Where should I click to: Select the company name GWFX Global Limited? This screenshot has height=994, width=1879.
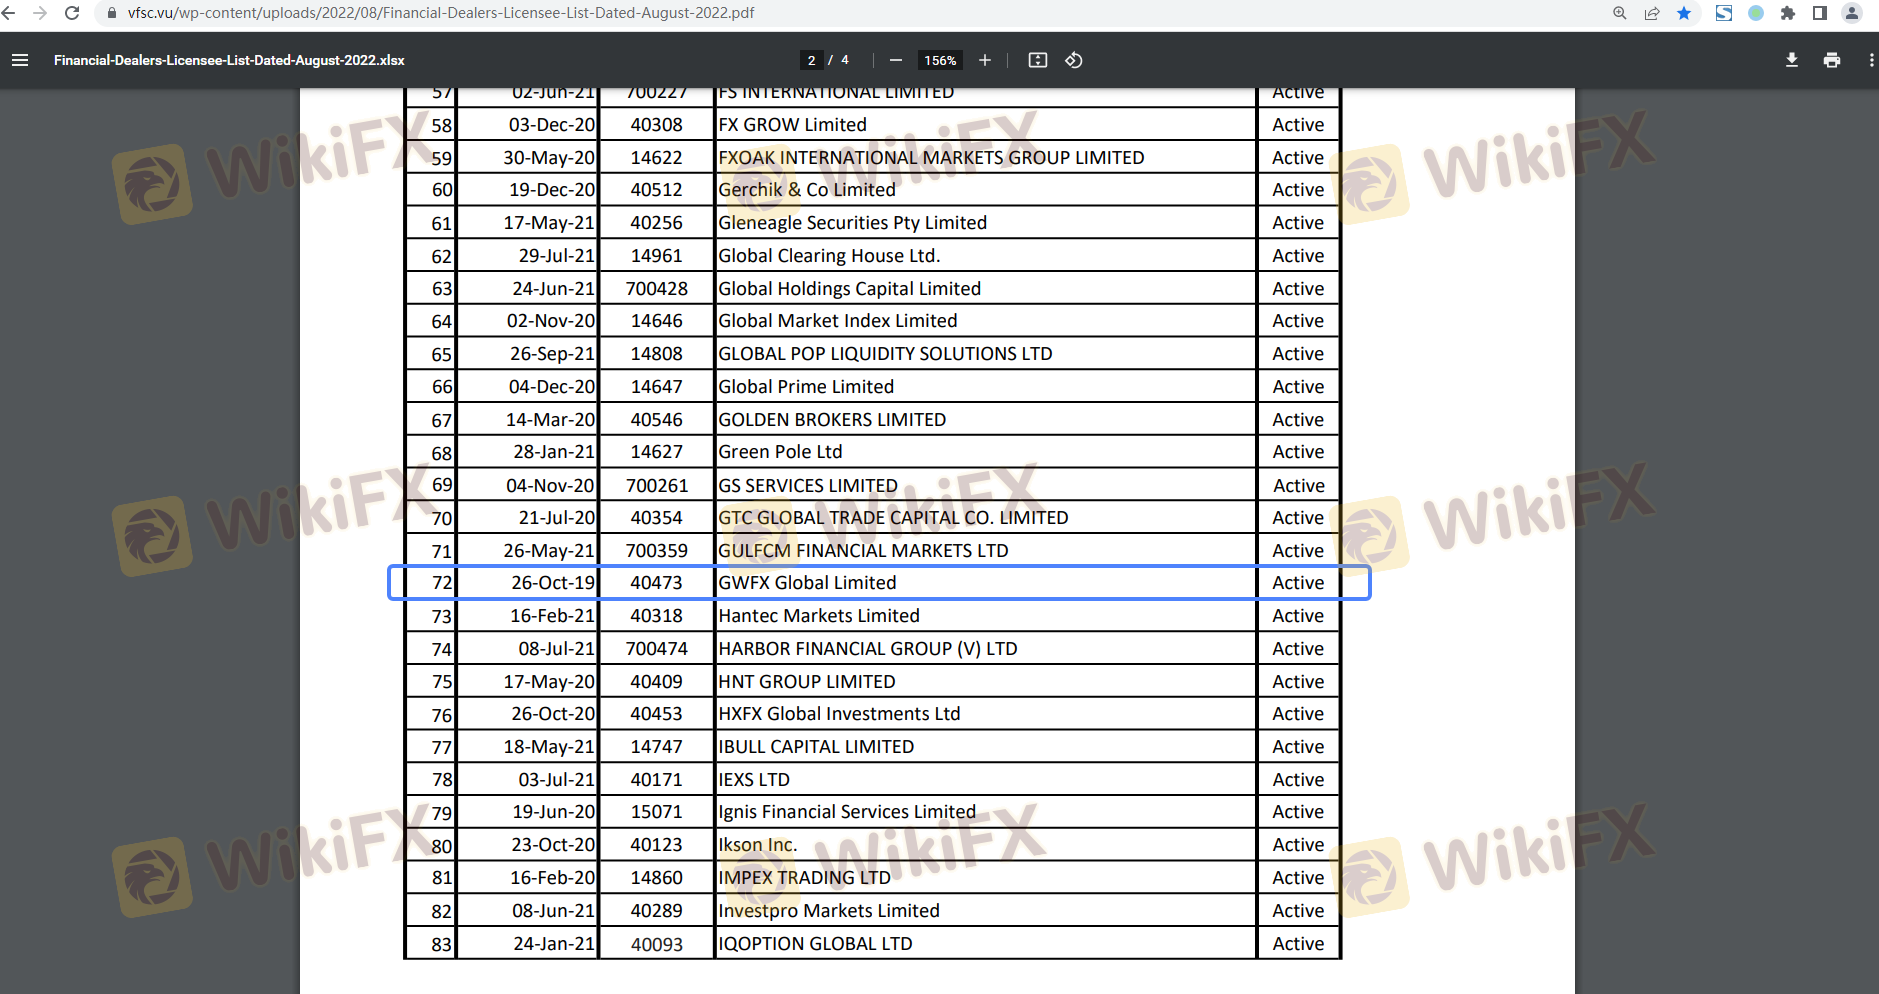[807, 583]
